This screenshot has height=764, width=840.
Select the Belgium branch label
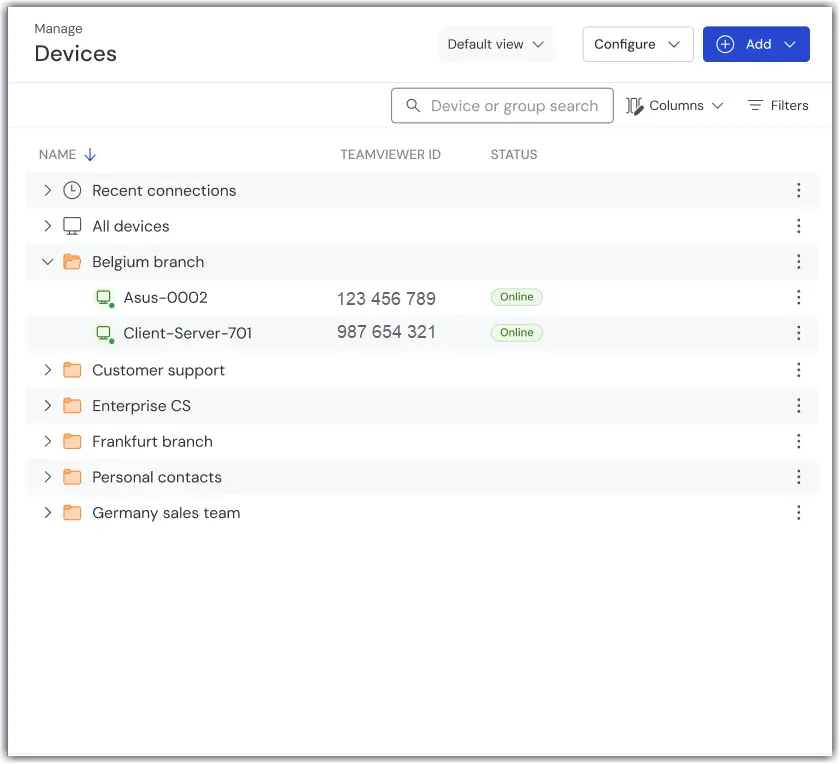click(x=148, y=261)
